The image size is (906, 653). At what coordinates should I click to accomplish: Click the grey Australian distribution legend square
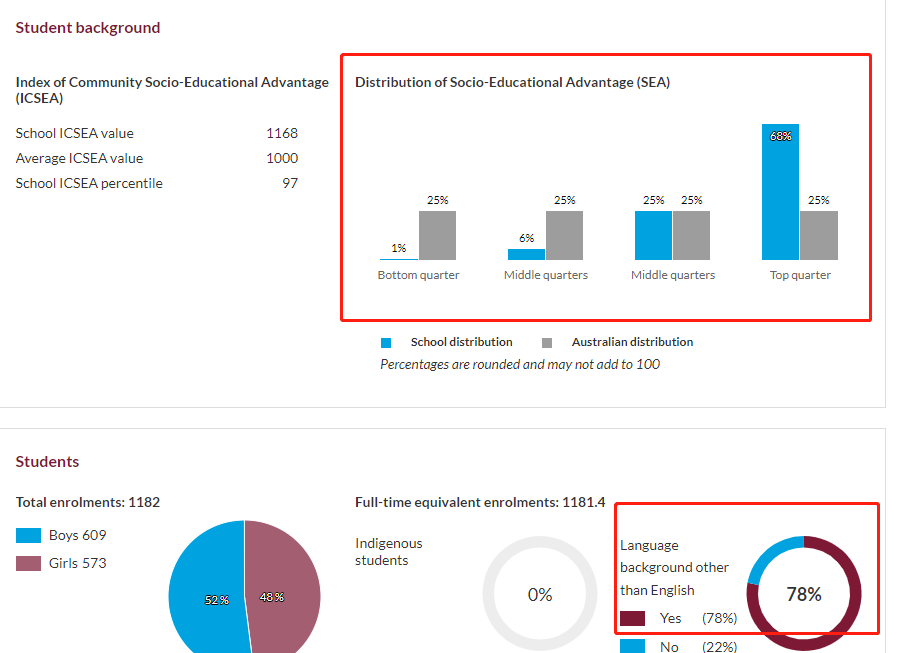pos(546,342)
